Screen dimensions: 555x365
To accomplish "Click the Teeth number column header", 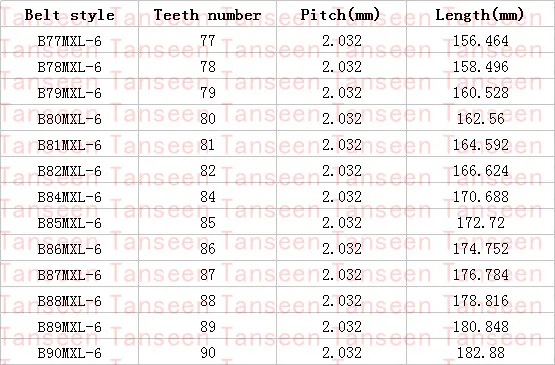I will point(207,15).
